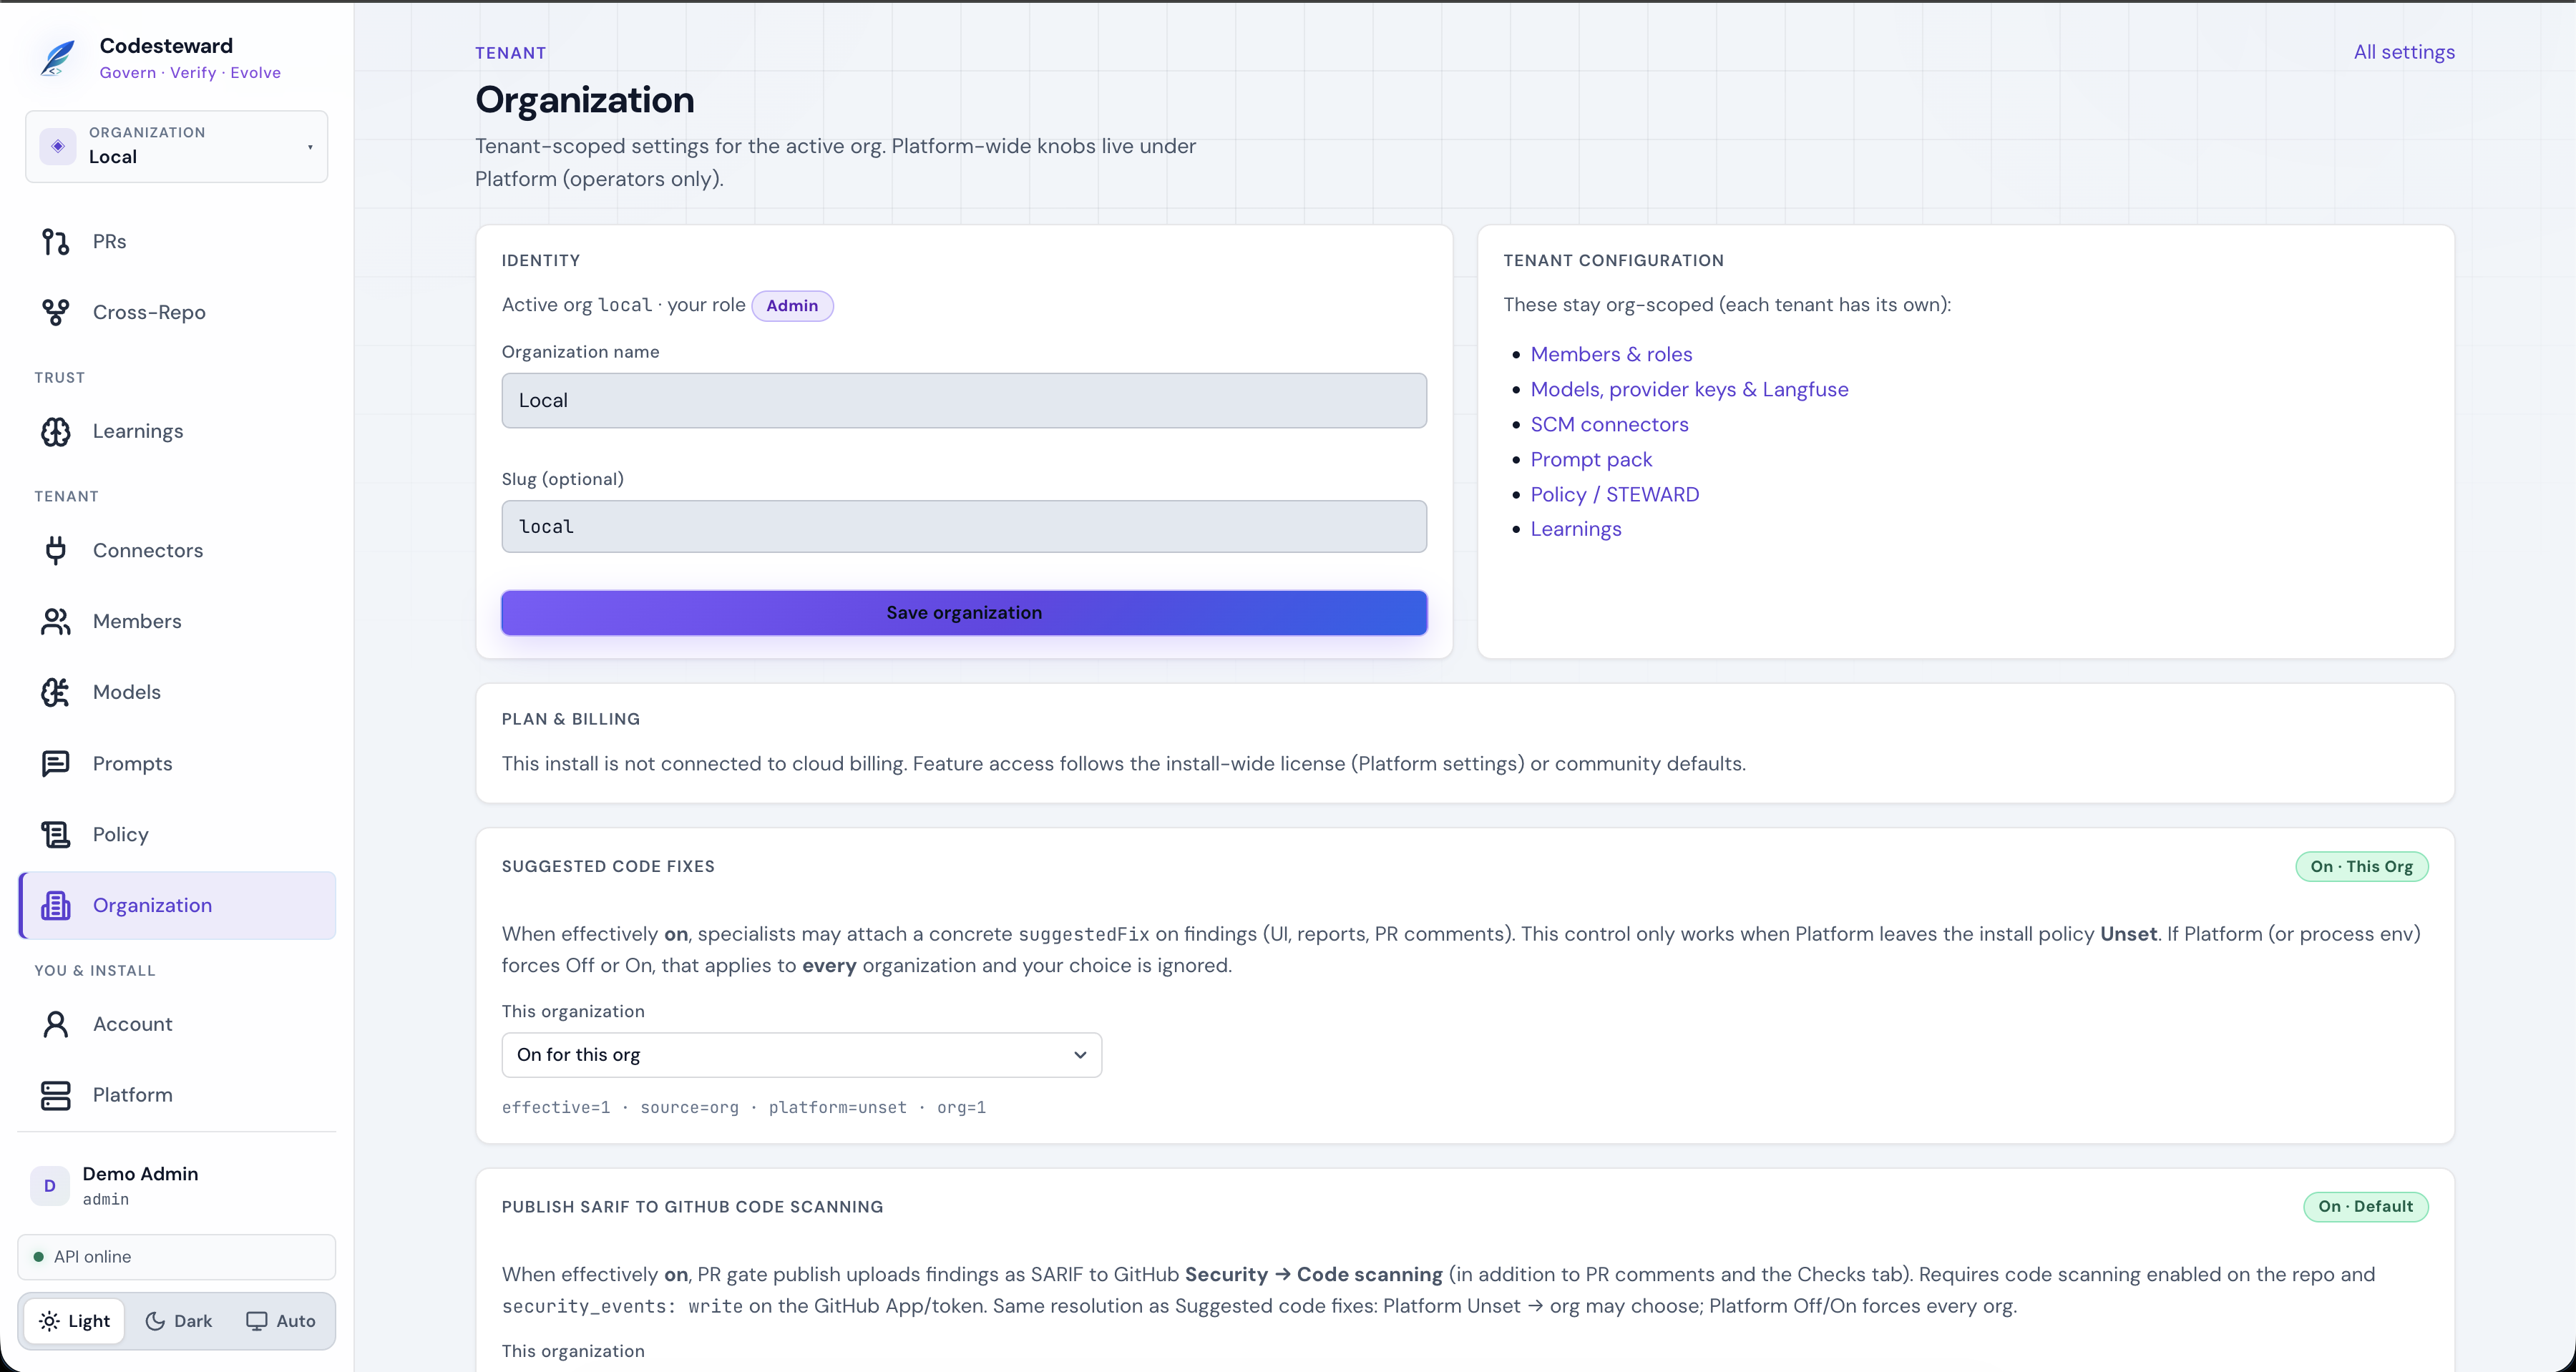This screenshot has width=2576, height=1372.
Task: Open the Learnings link in Tenant Configuration
Action: [x=1576, y=529]
